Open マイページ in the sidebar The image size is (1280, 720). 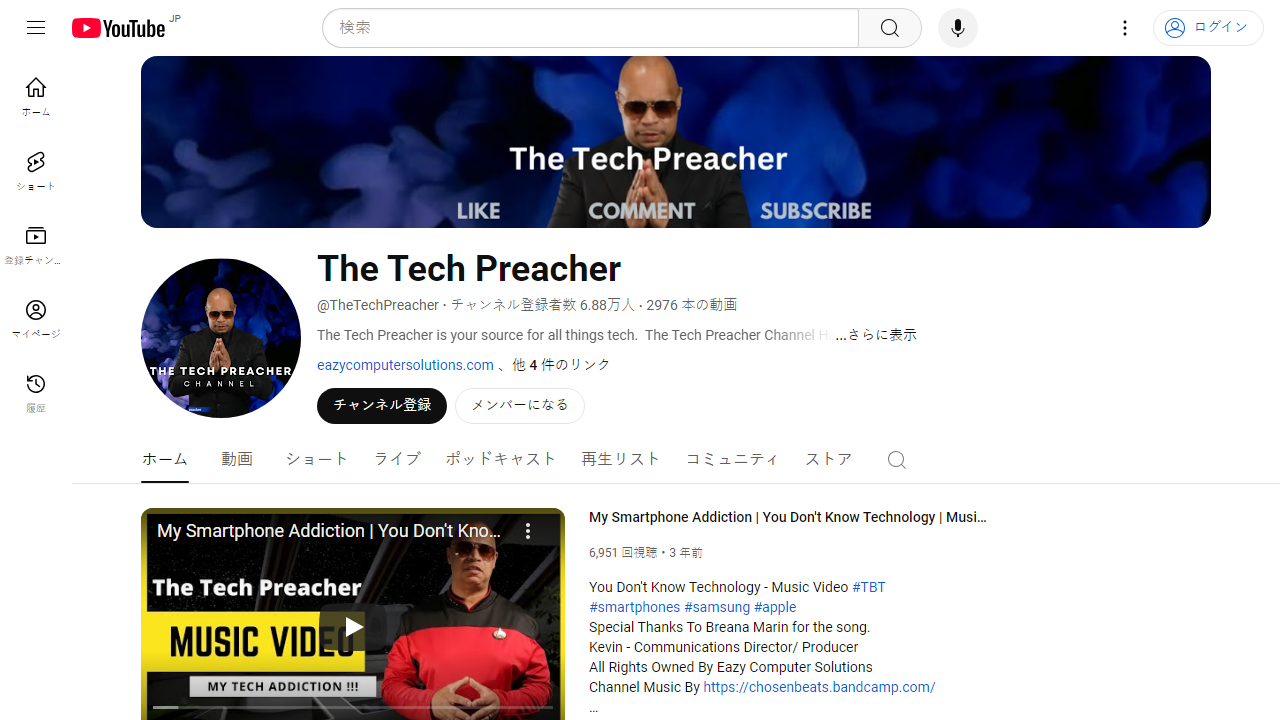[x=36, y=319]
